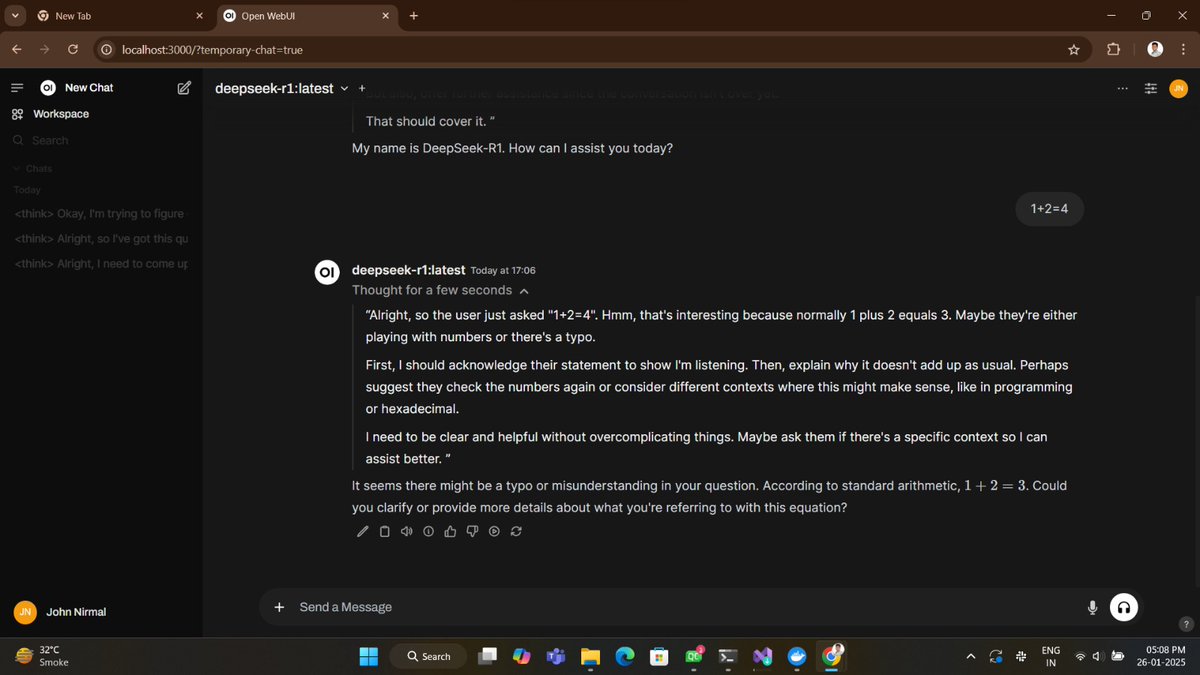Image resolution: width=1200 pixels, height=675 pixels.
Task: Start voice dictation with microphone icon
Action: 1092,607
